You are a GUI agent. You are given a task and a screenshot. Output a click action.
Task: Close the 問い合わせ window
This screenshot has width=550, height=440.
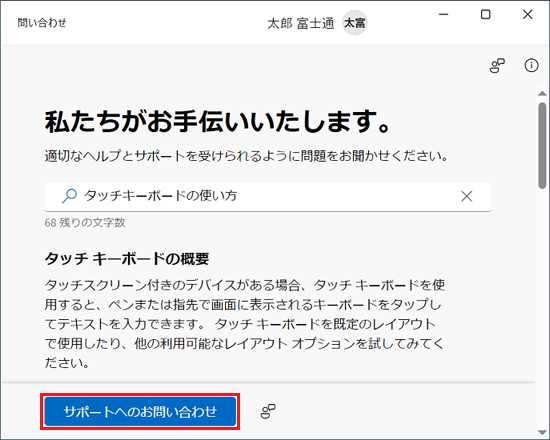coord(528,14)
